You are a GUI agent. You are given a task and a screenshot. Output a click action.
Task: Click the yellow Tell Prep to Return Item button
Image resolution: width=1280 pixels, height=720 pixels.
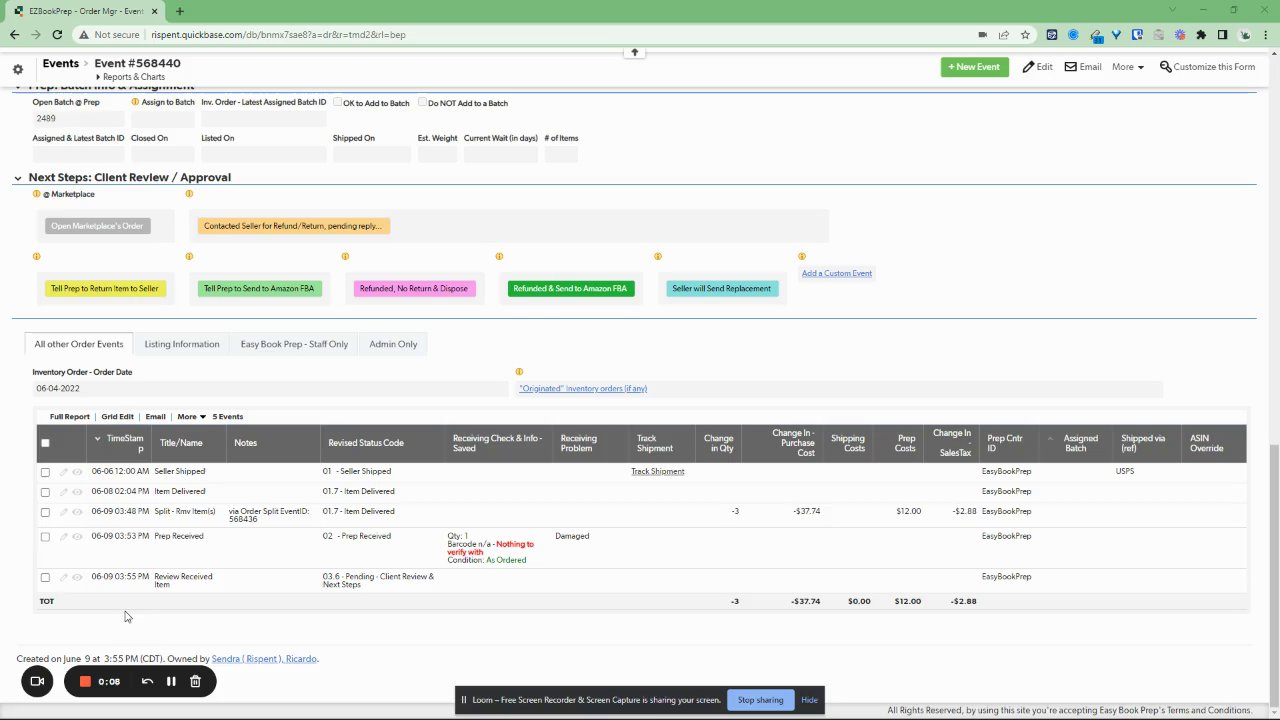pyautogui.click(x=104, y=288)
